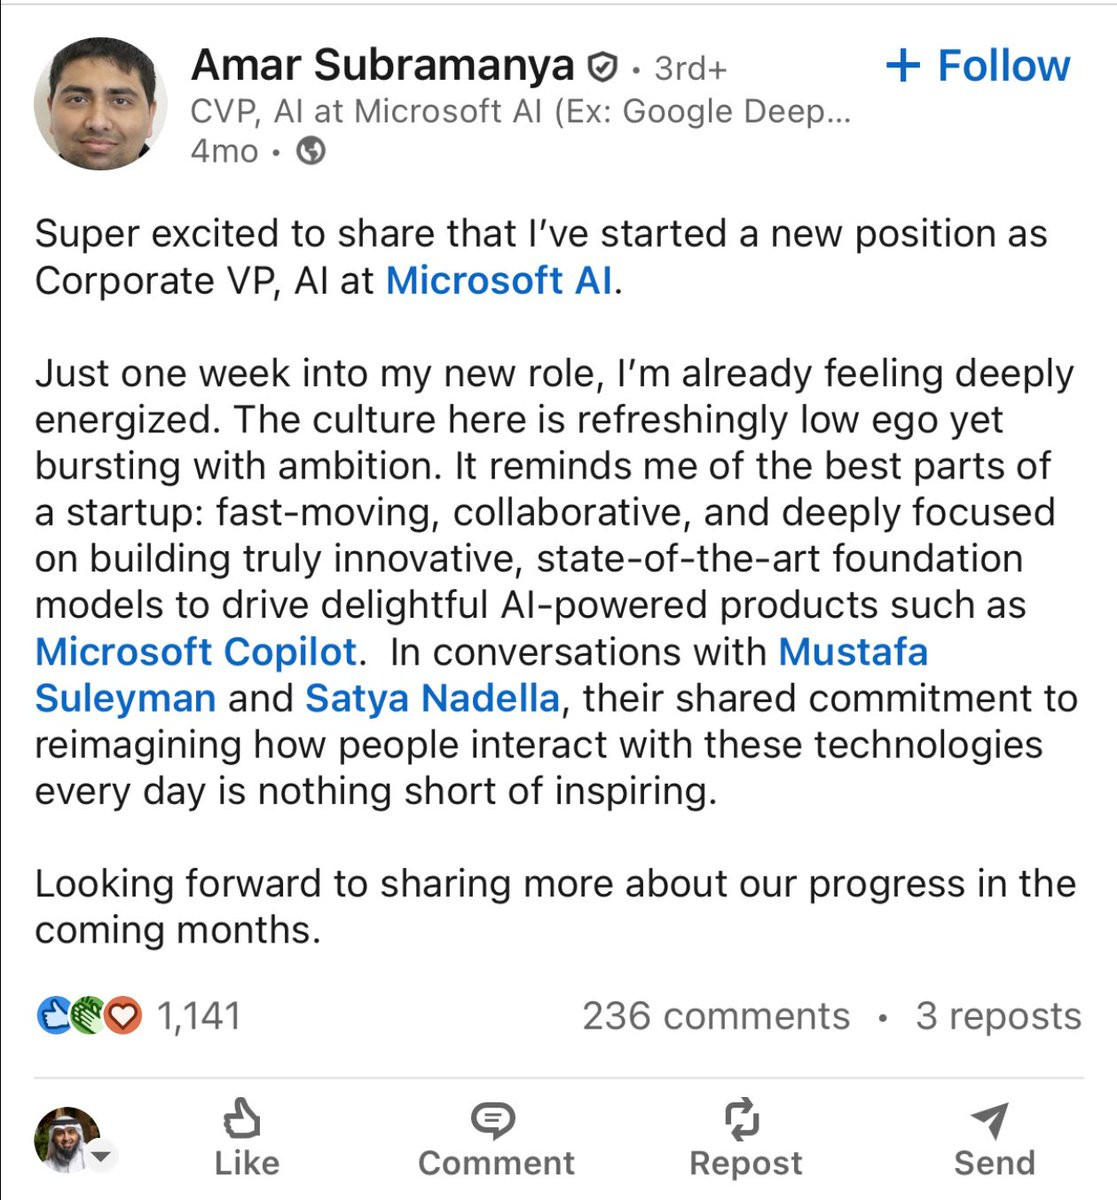Click the globe public visibility icon
This screenshot has height=1200, width=1117.
click(312, 152)
